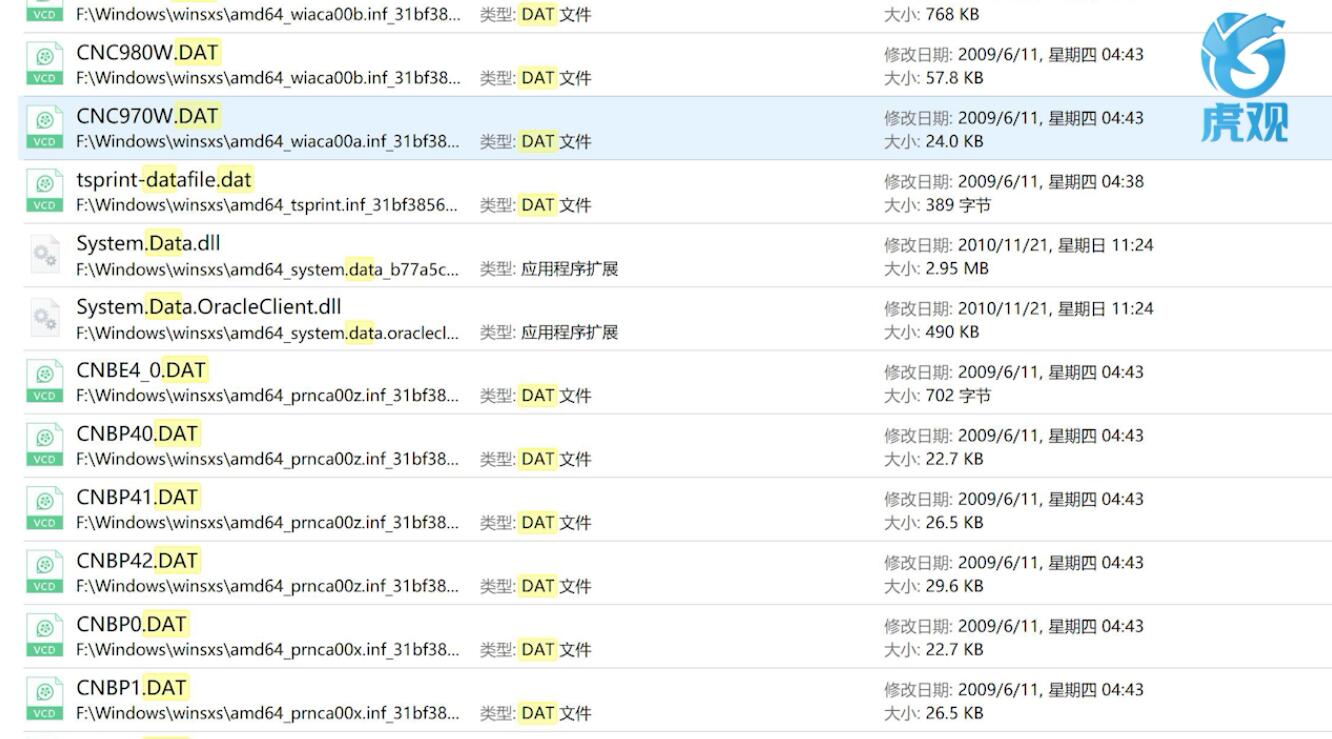Select file name CNC980W.DAT
This screenshot has height=739, width=1332.
[x=148, y=52]
